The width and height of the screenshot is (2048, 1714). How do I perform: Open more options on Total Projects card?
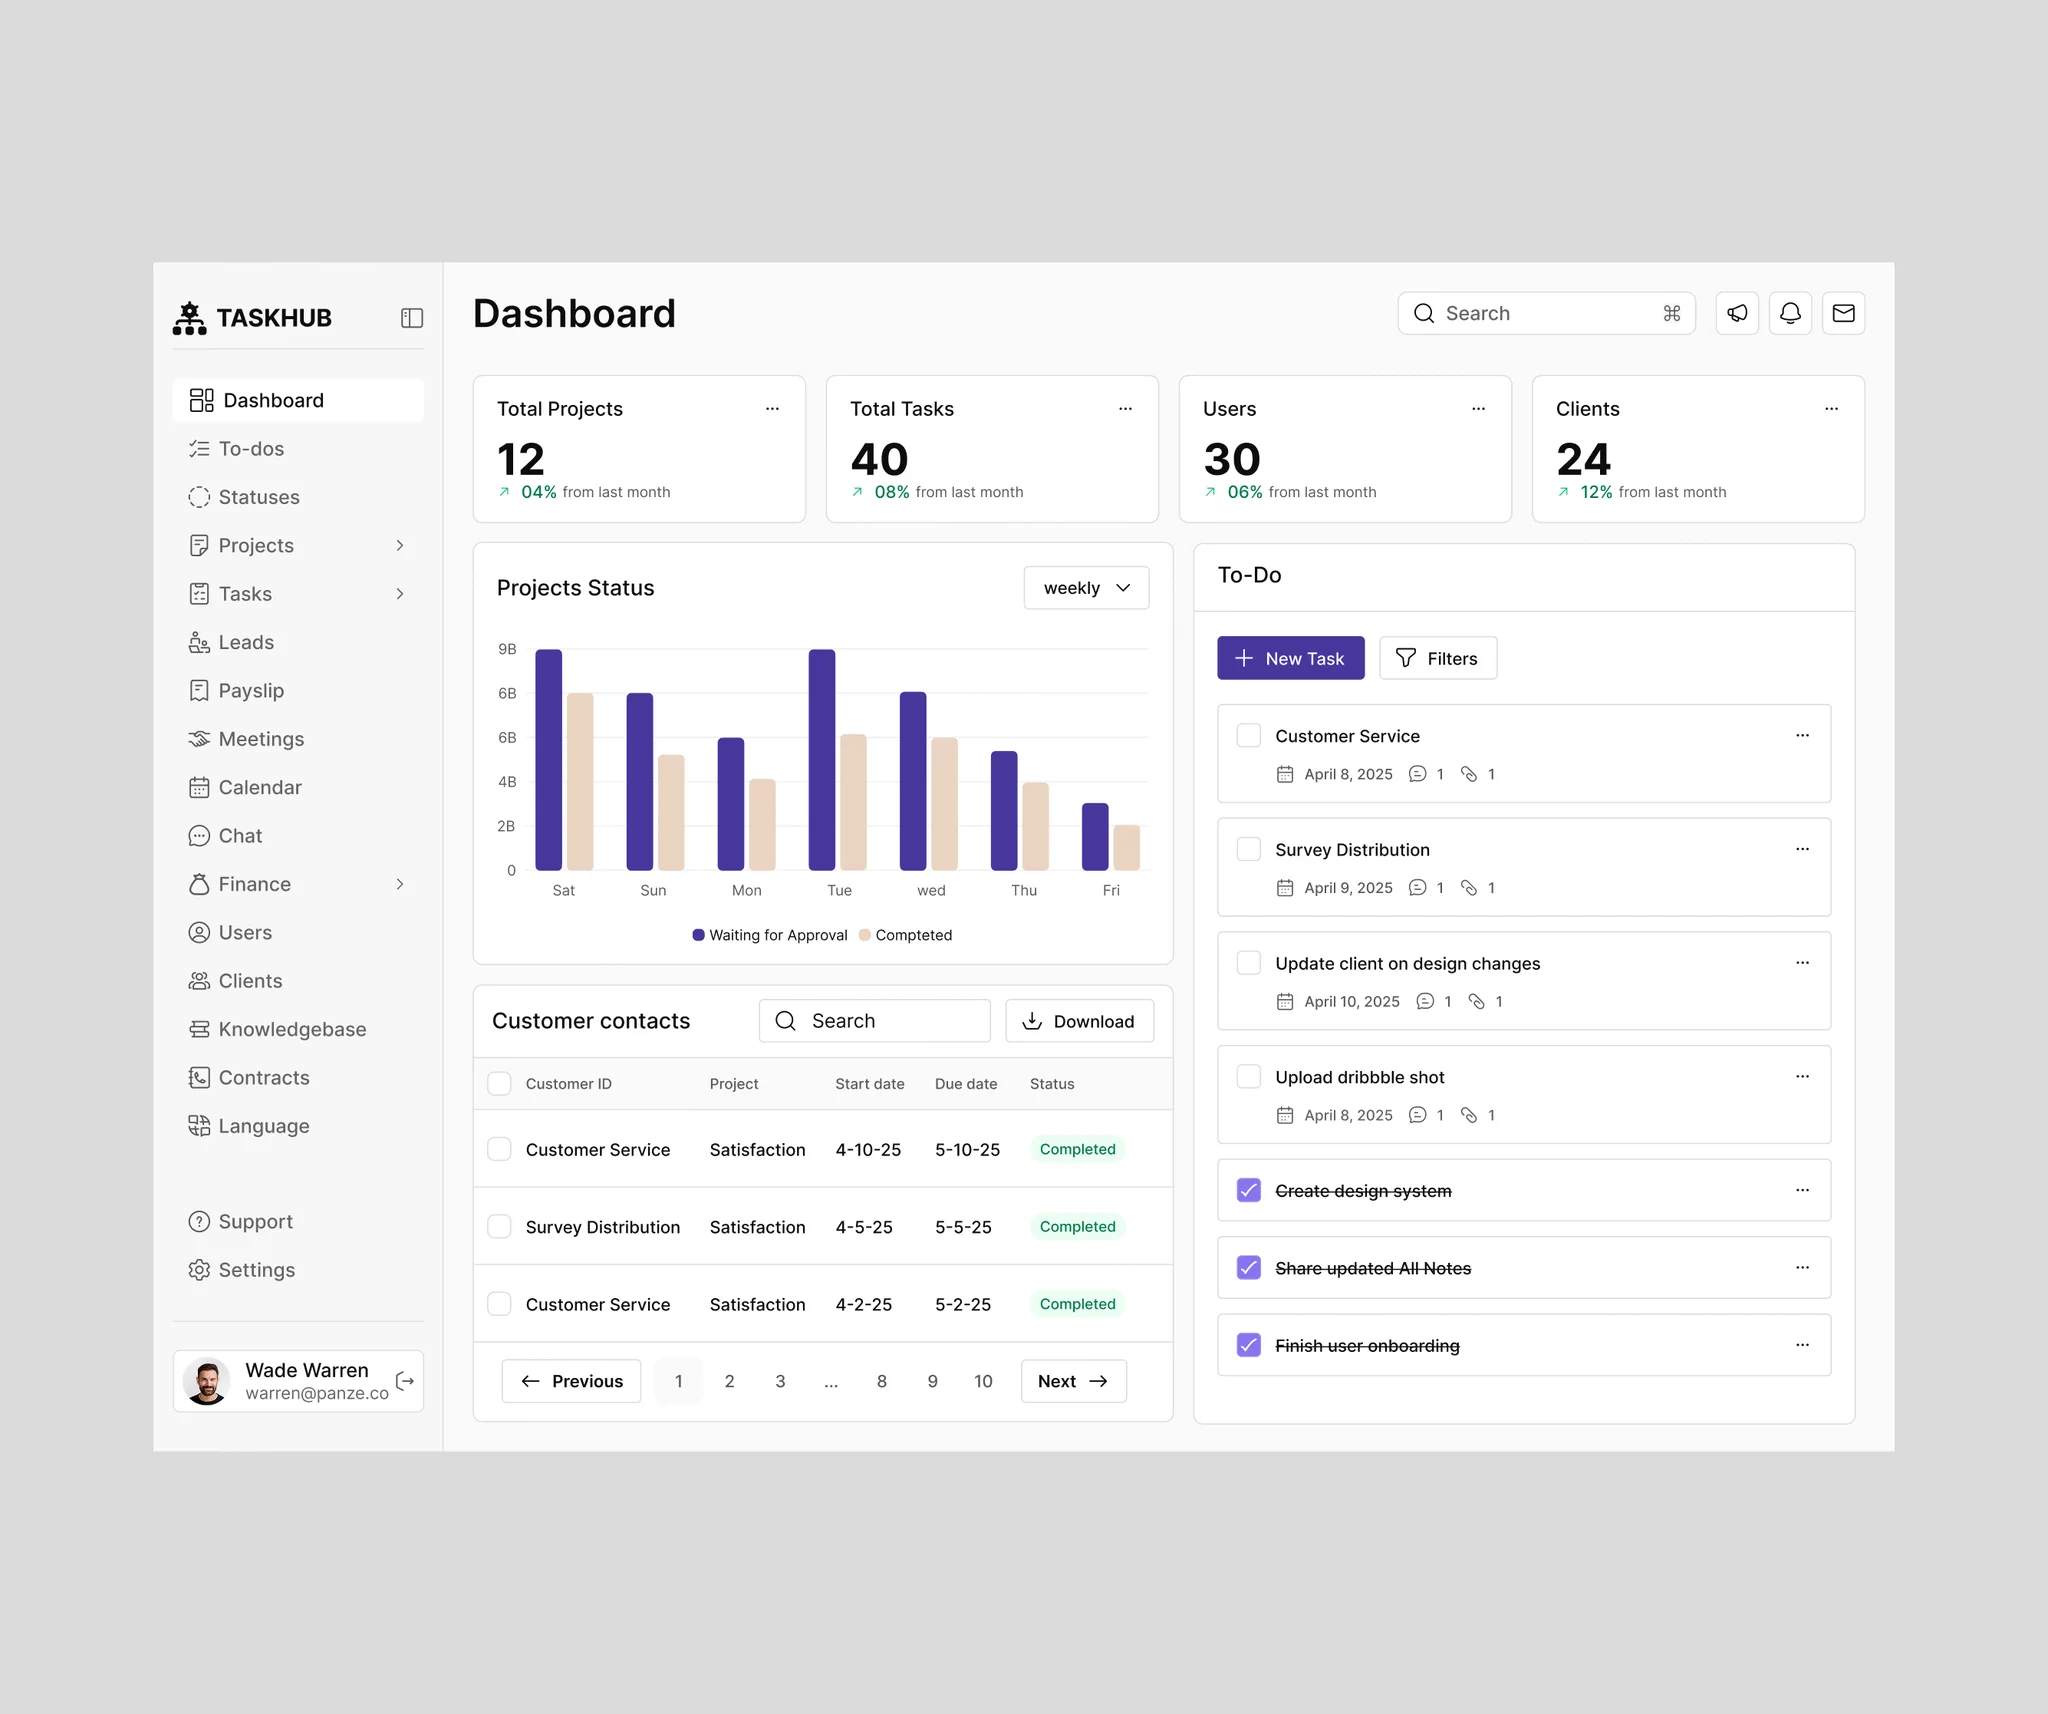(x=772, y=408)
